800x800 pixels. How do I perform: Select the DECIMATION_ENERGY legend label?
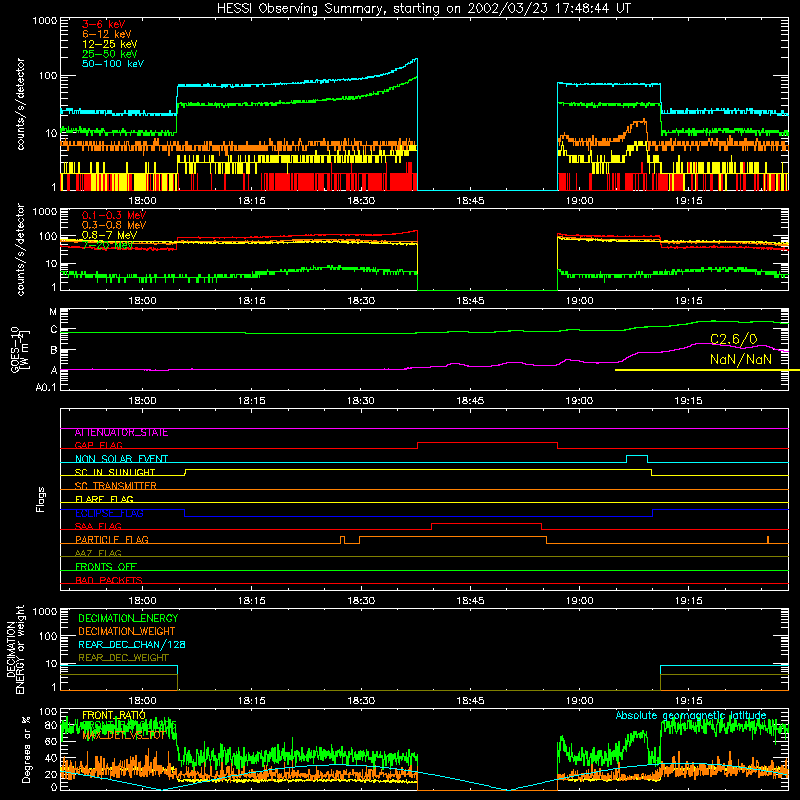pyautogui.click(x=128, y=618)
